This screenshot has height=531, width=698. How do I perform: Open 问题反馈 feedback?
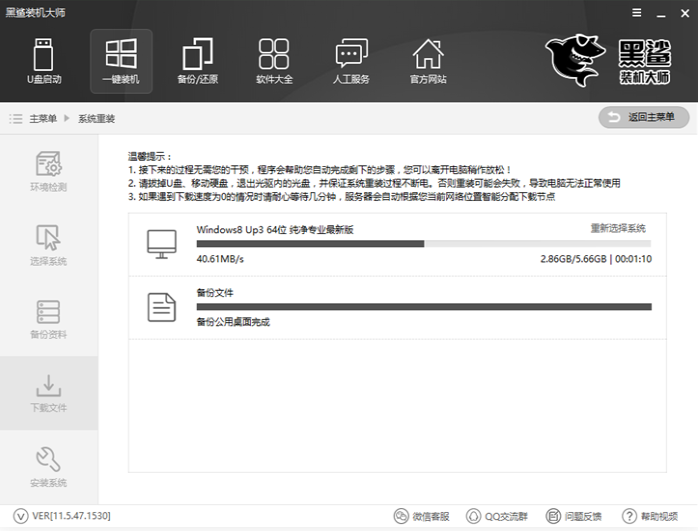(x=573, y=516)
